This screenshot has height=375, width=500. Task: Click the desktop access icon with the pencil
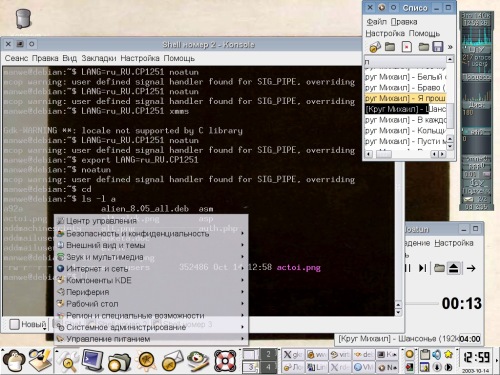40,360
